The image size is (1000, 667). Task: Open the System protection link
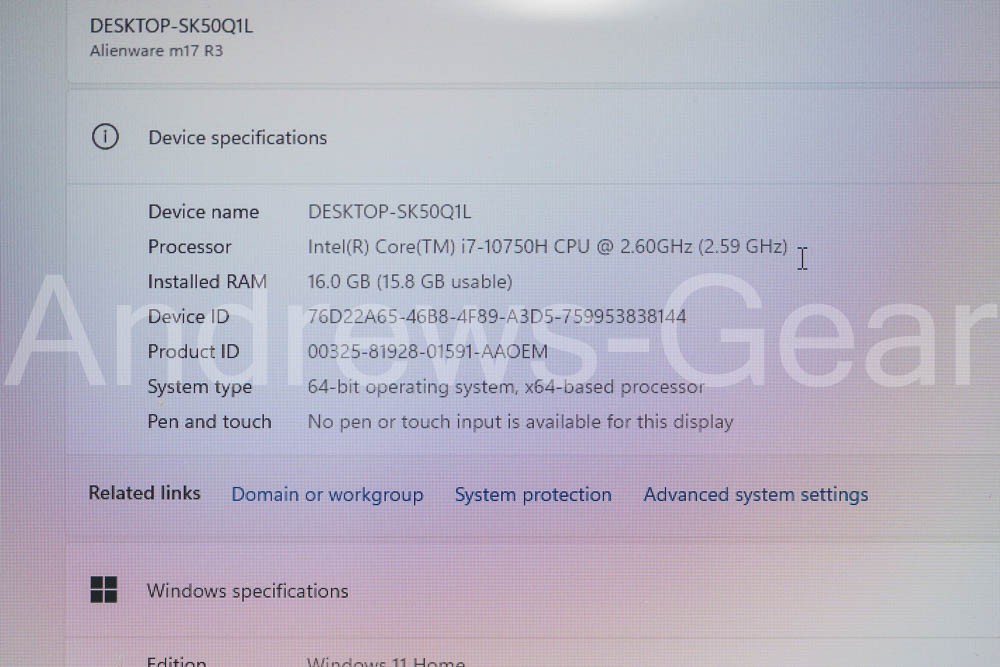click(533, 495)
